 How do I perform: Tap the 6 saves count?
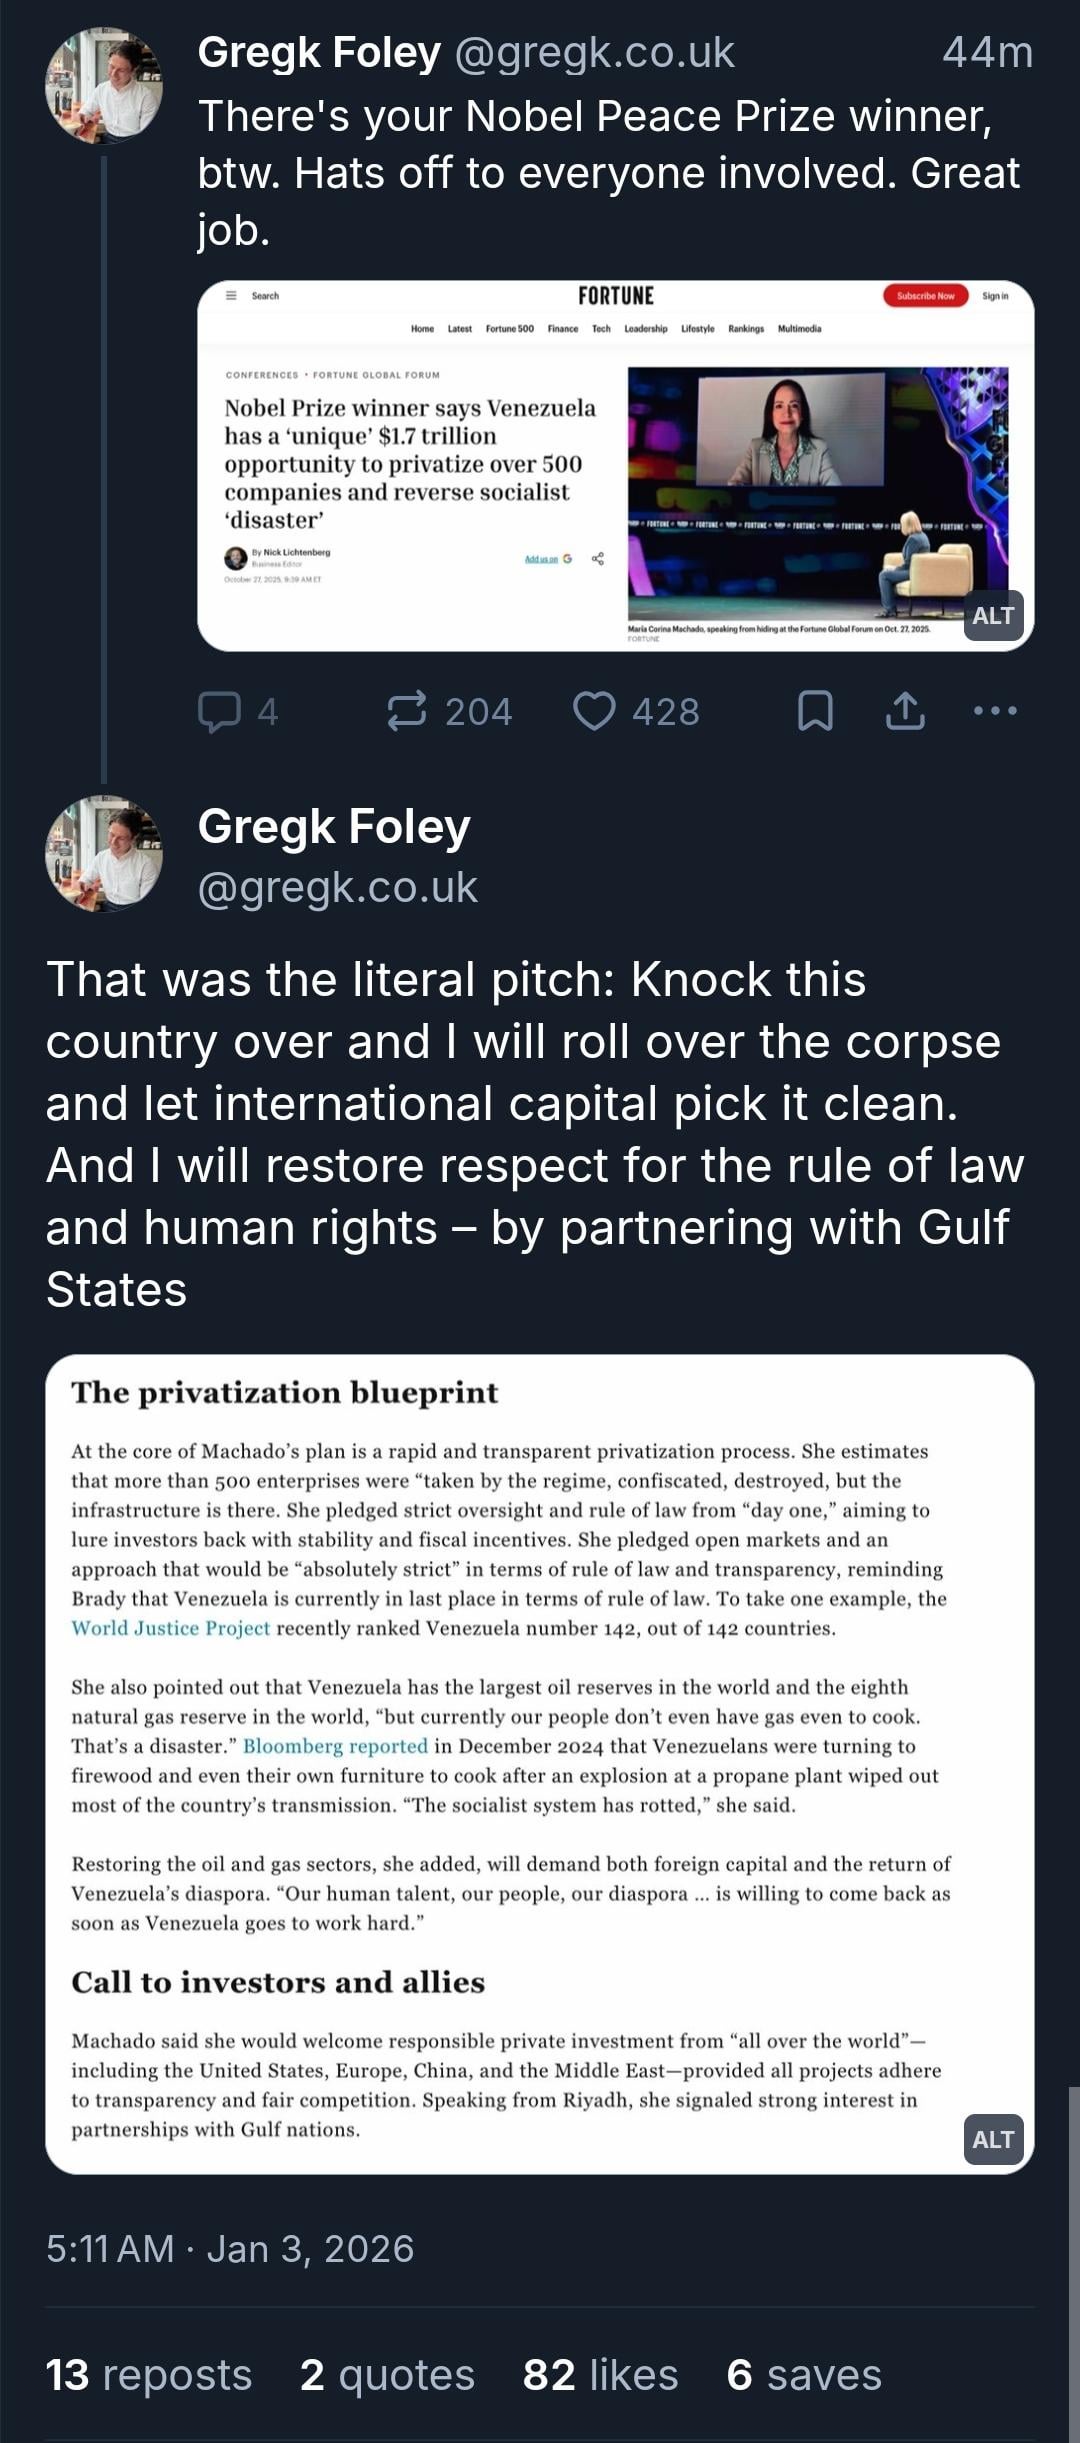tap(804, 2375)
